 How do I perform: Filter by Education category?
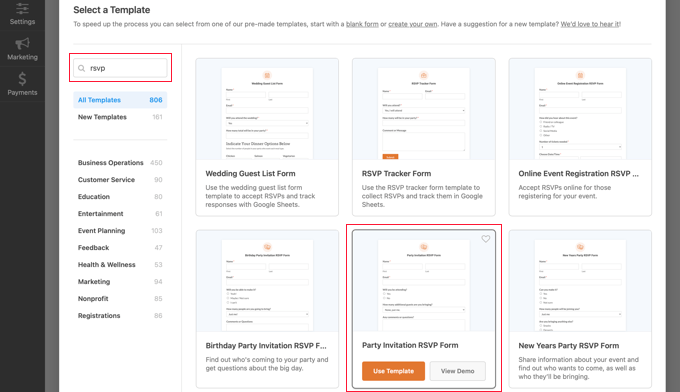click(x=120, y=196)
